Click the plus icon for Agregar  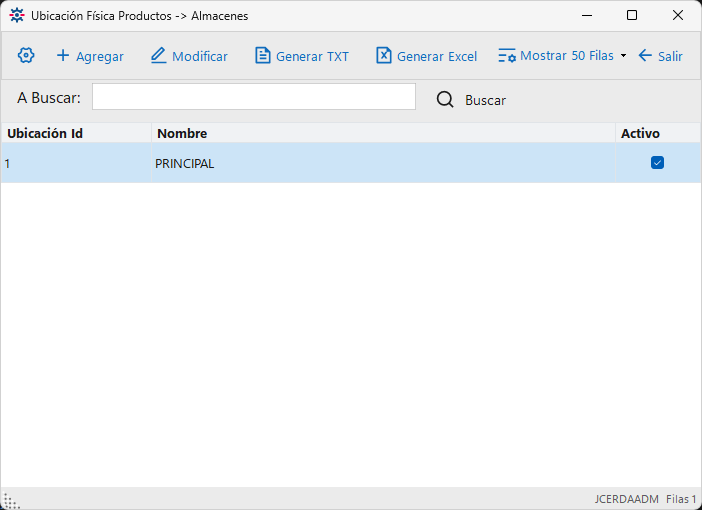click(x=63, y=56)
